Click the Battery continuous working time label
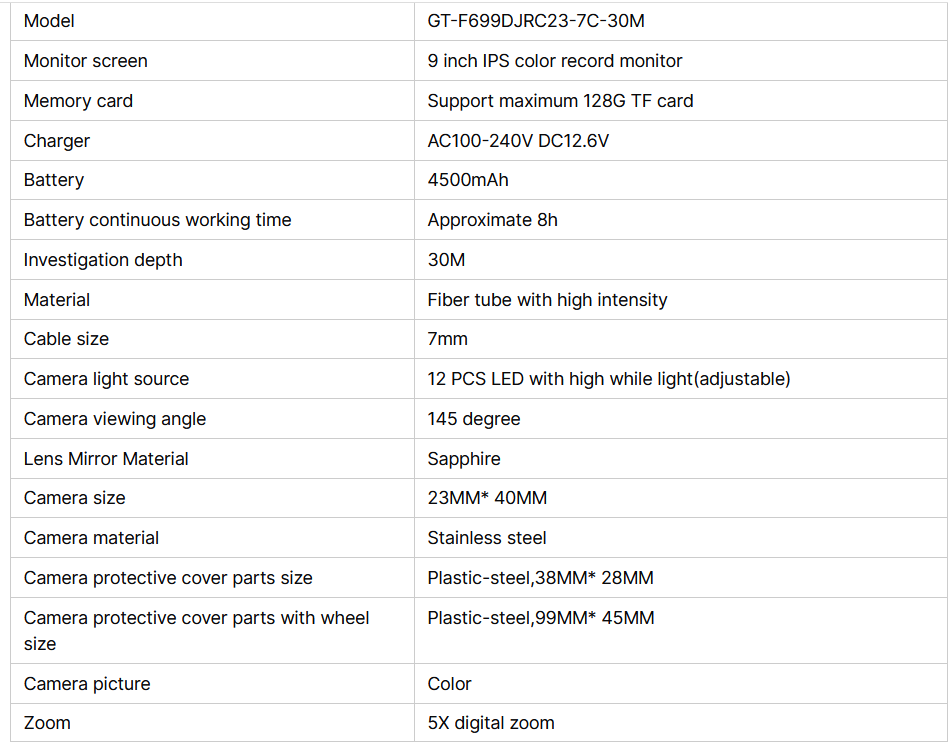 click(157, 220)
